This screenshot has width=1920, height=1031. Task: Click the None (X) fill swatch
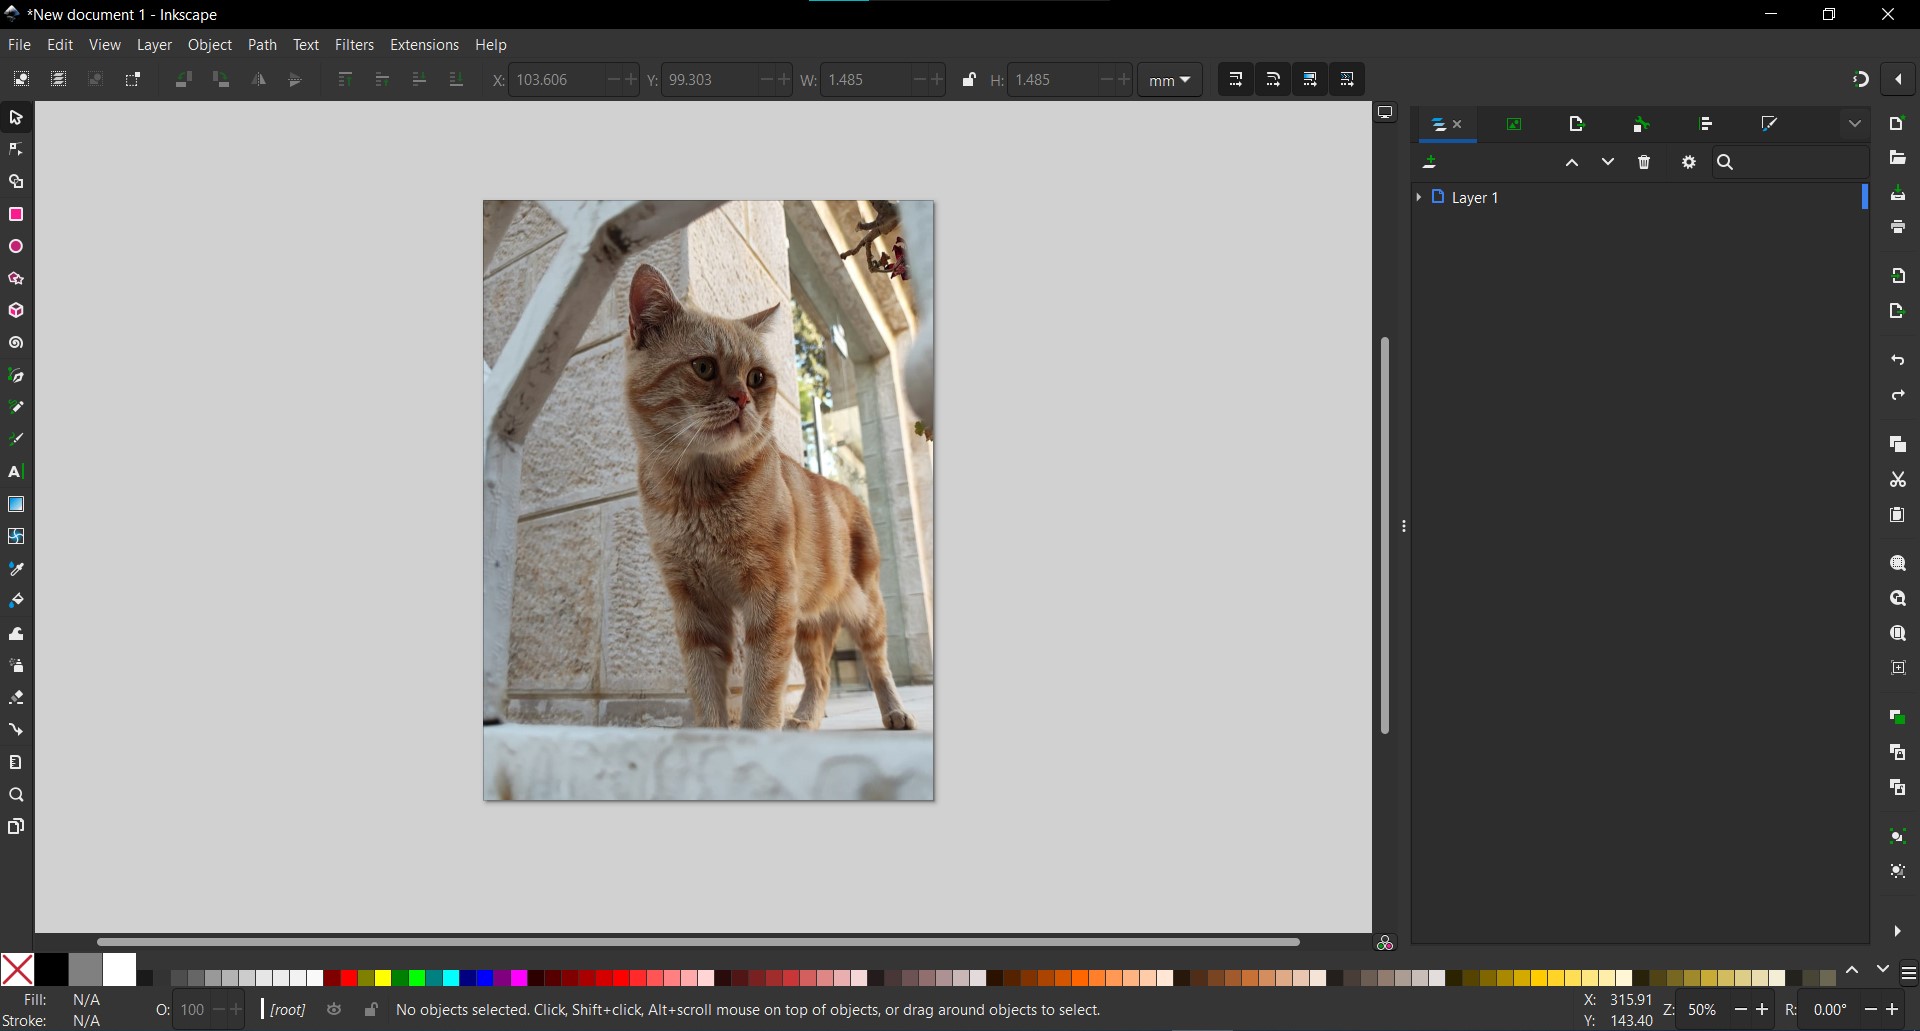click(17, 970)
